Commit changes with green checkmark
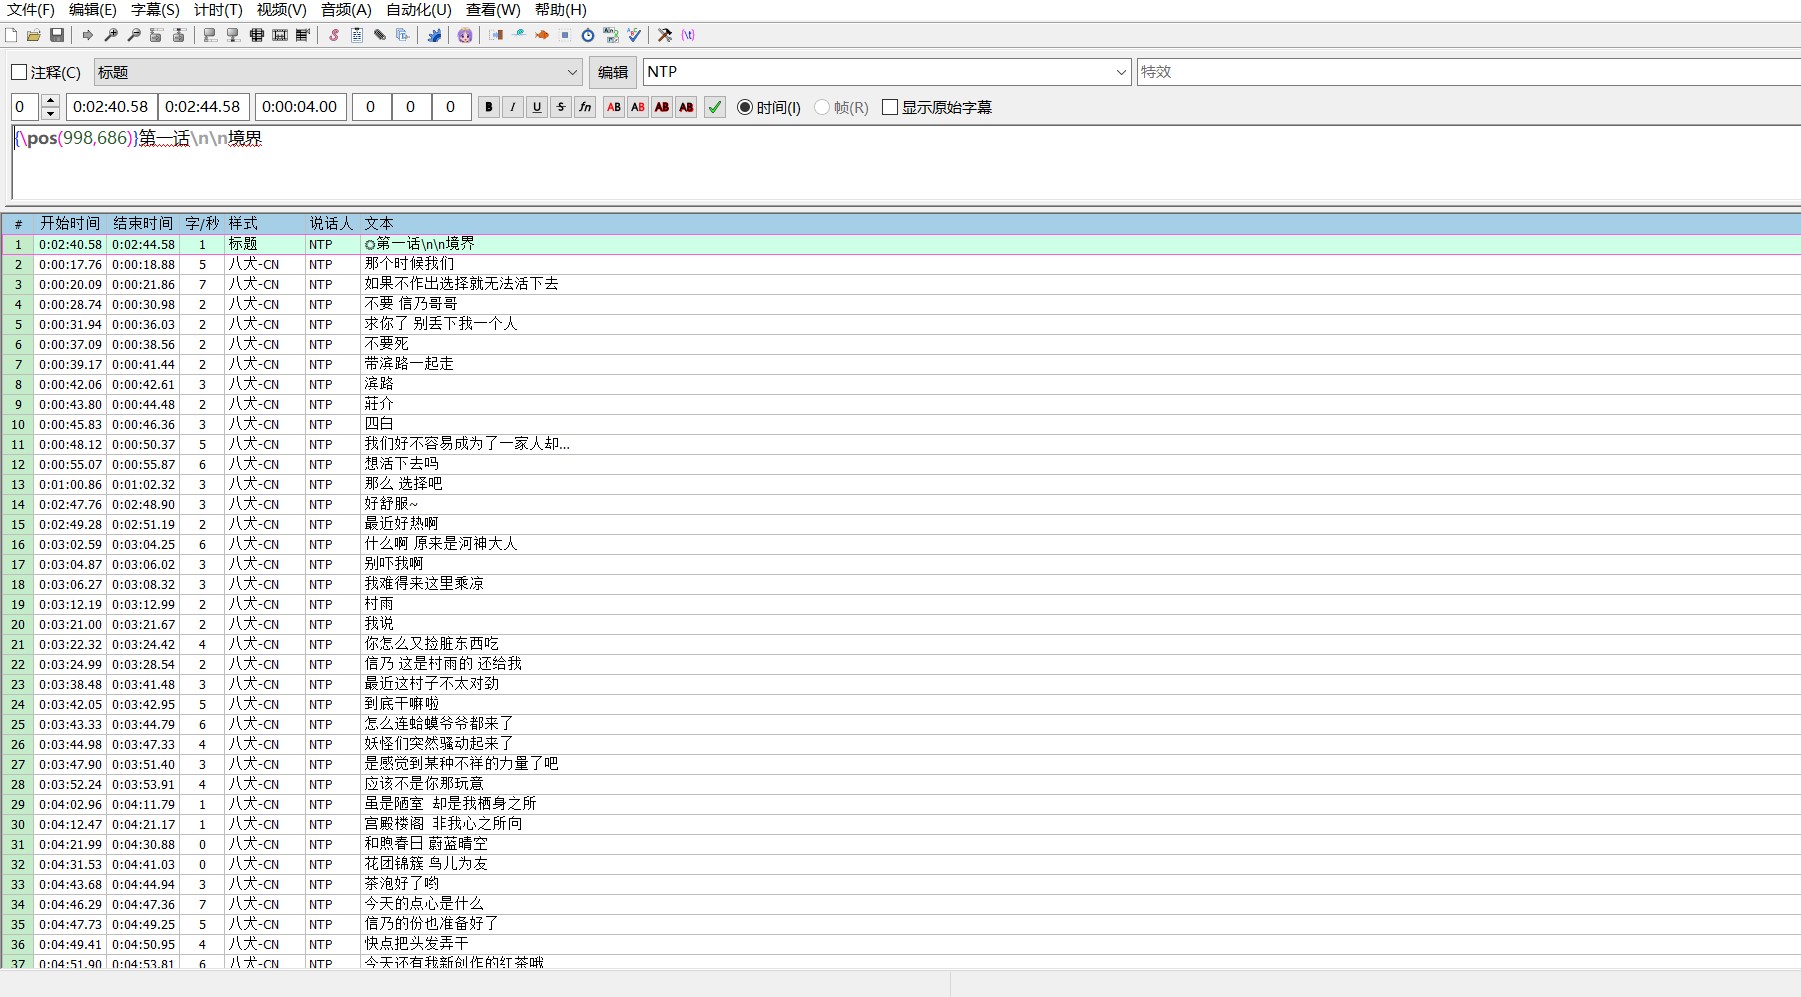Image resolution: width=1801 pixels, height=997 pixels. click(x=715, y=107)
